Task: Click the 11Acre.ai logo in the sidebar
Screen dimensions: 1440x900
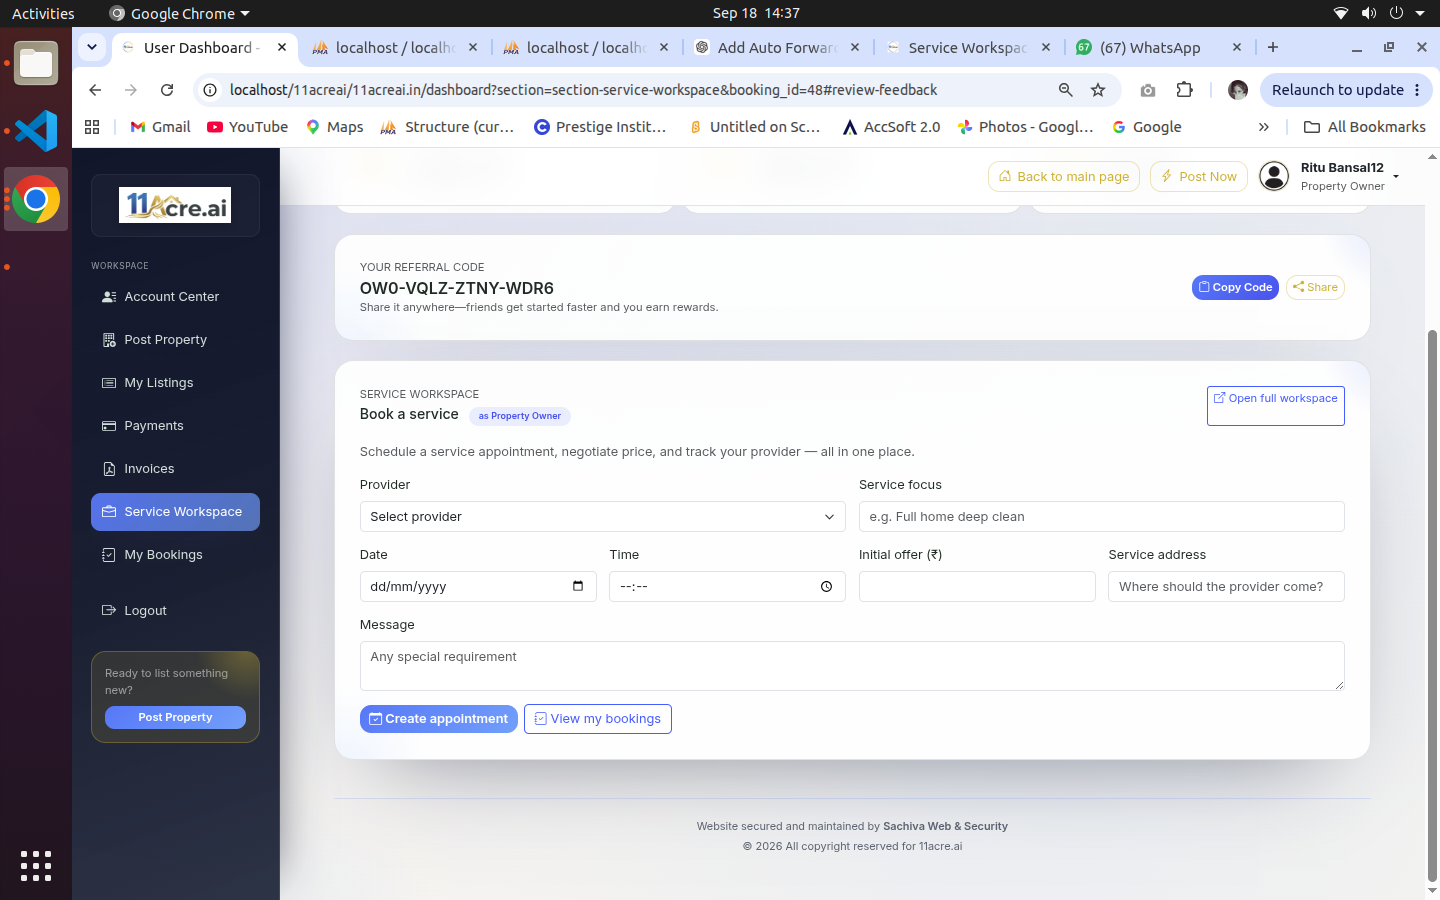Action: point(175,205)
